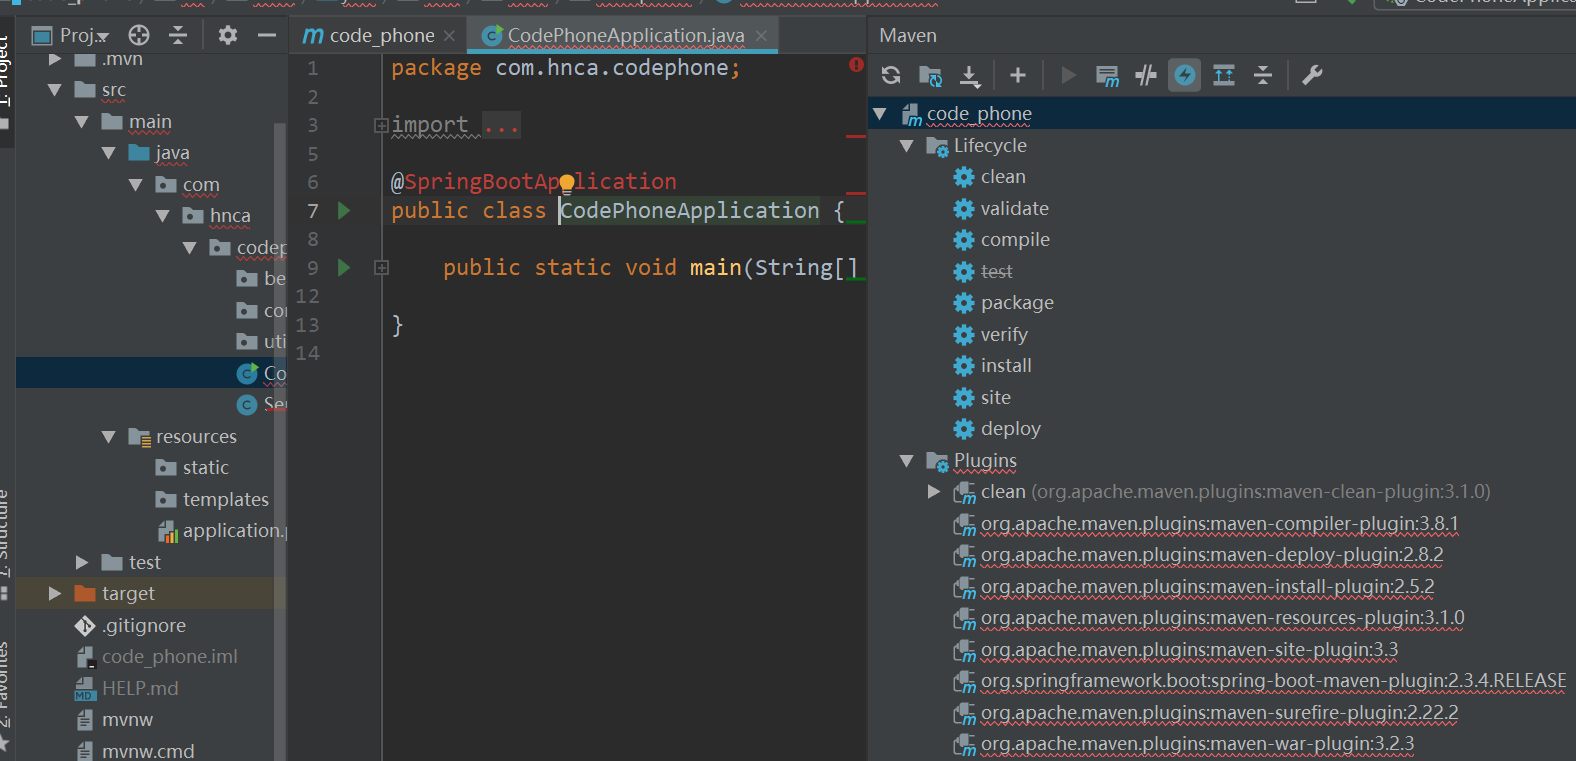
Task: Collapse the src folder
Action: click(x=55, y=90)
